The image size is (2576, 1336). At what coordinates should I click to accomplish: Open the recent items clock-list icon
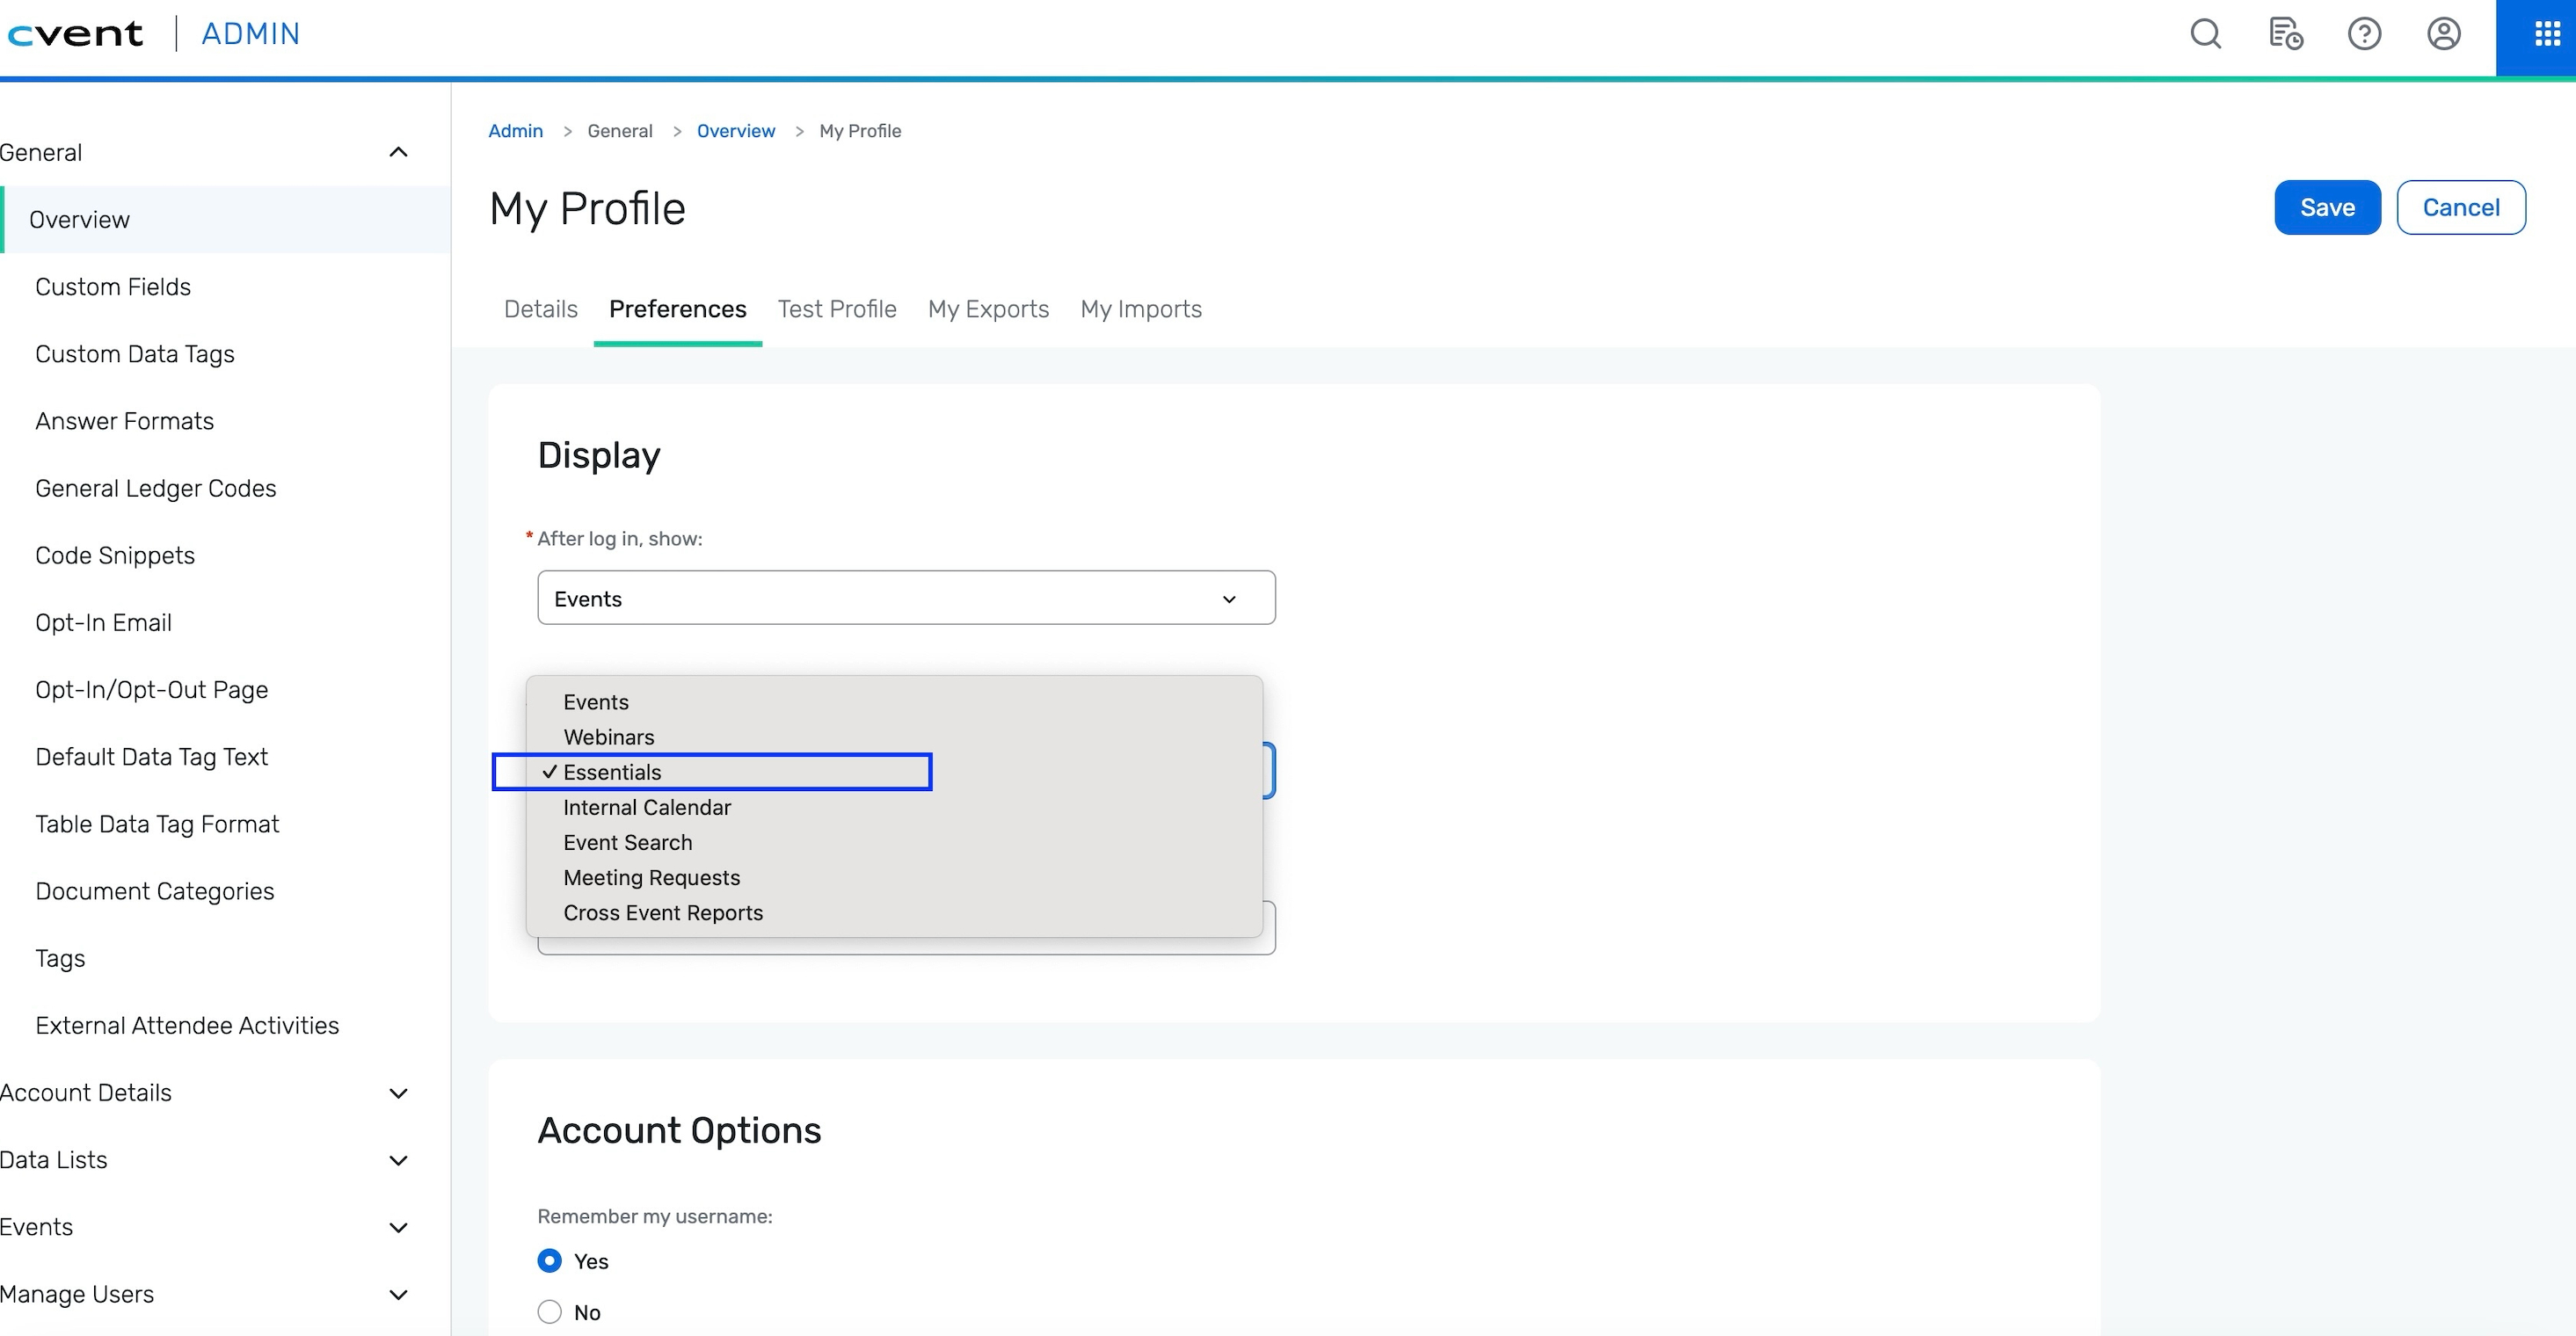coord(2285,34)
